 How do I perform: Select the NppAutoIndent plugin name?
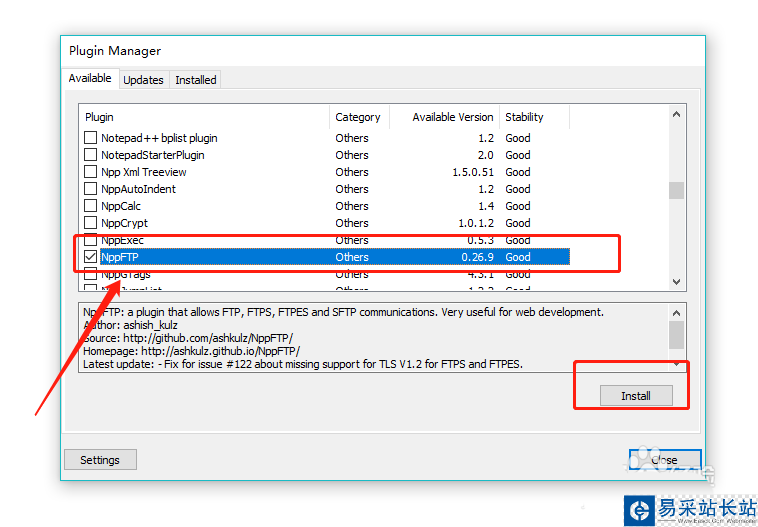tap(138, 189)
